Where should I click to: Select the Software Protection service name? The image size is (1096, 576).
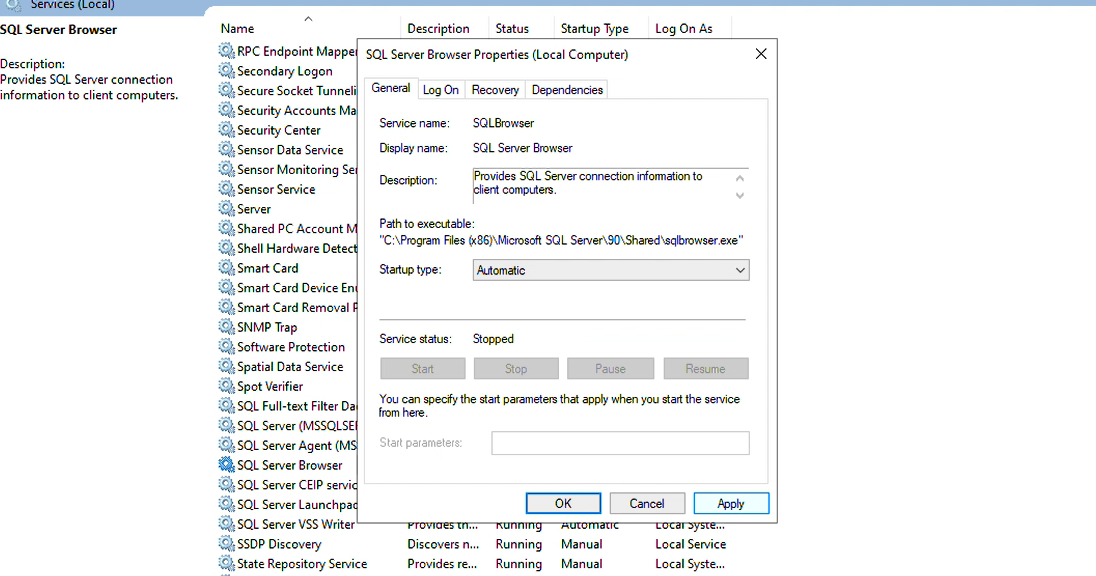291,347
